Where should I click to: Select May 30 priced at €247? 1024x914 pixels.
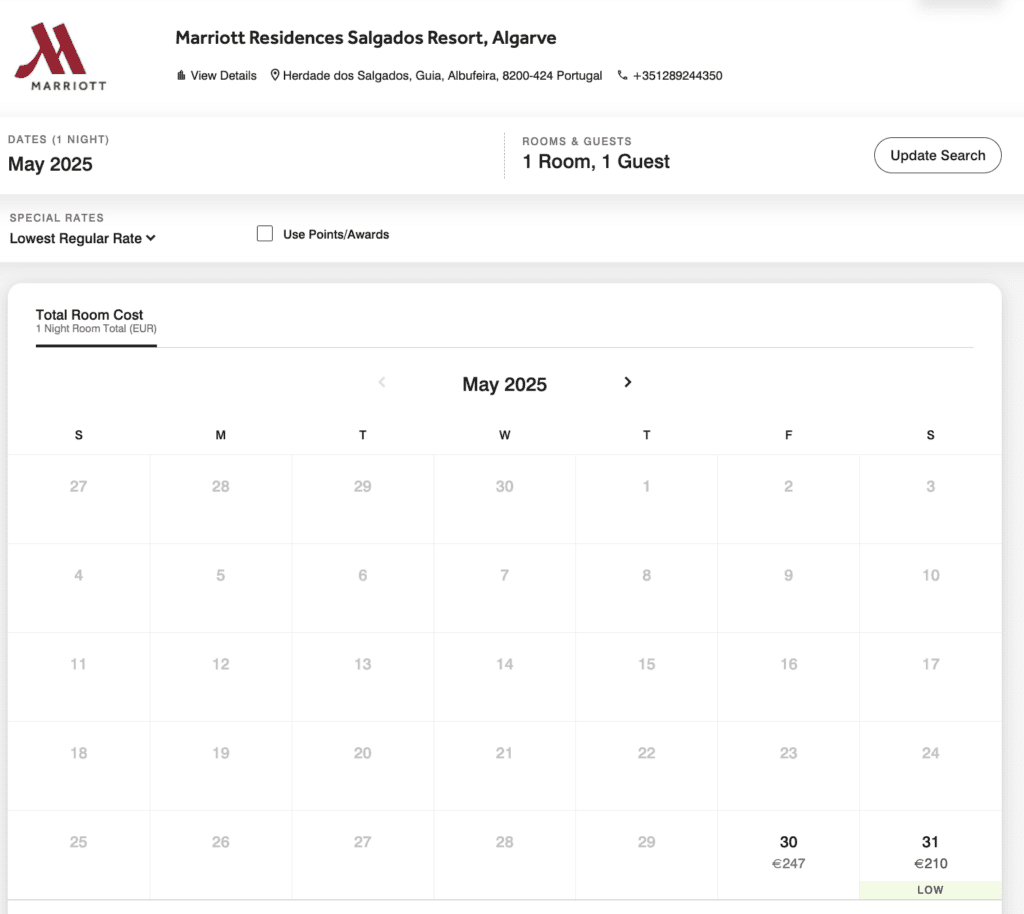click(788, 852)
